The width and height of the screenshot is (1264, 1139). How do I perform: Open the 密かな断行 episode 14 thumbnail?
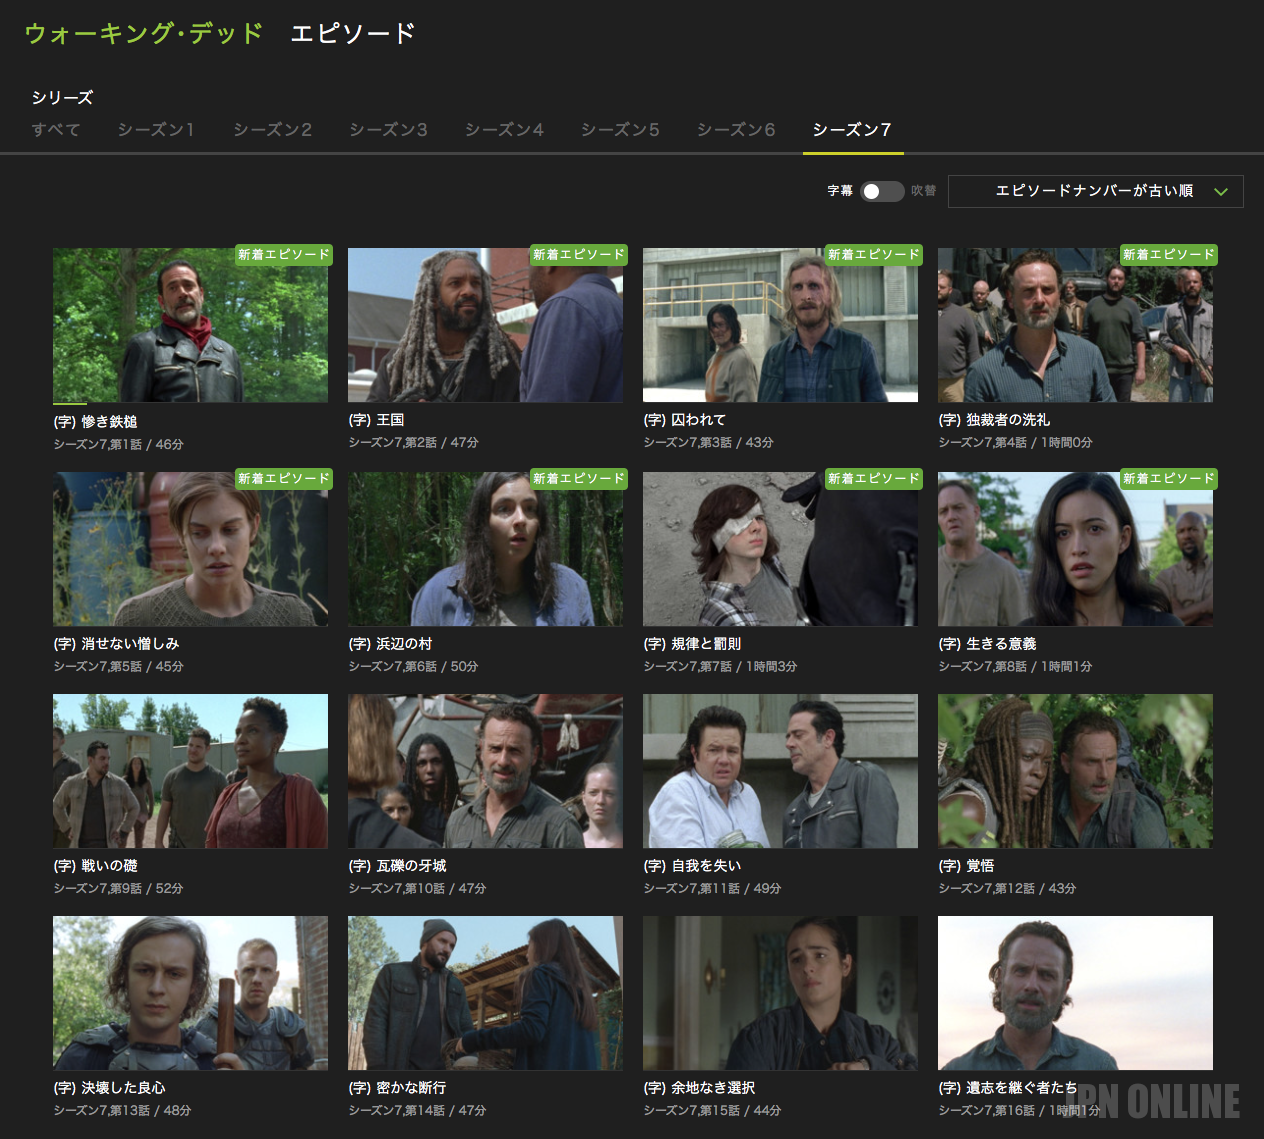point(485,993)
